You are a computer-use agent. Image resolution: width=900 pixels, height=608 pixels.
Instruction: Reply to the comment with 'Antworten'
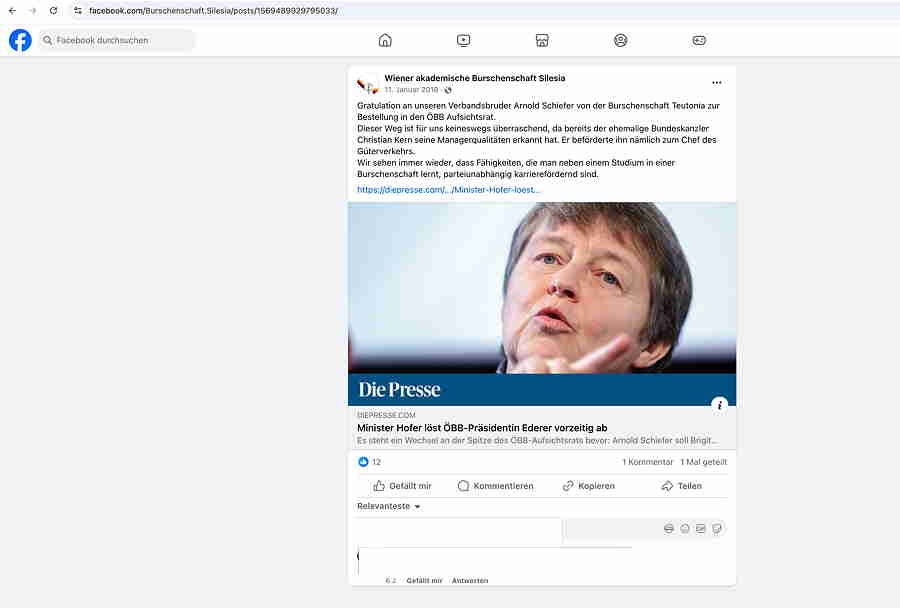[470, 580]
